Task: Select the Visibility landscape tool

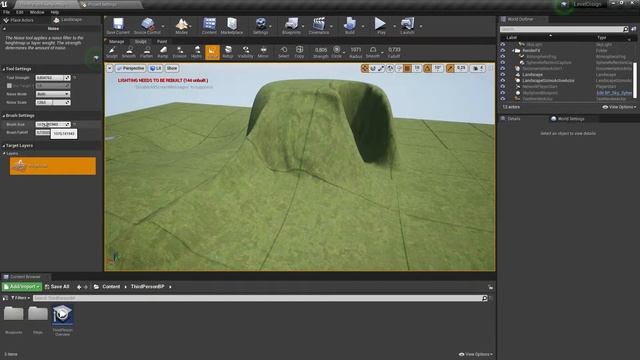Action: [x=245, y=52]
